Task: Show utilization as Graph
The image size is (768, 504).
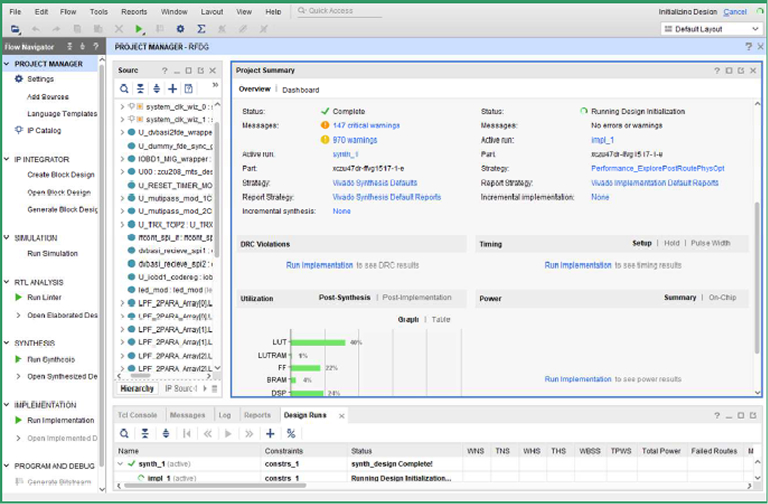Action: pyautogui.click(x=408, y=319)
